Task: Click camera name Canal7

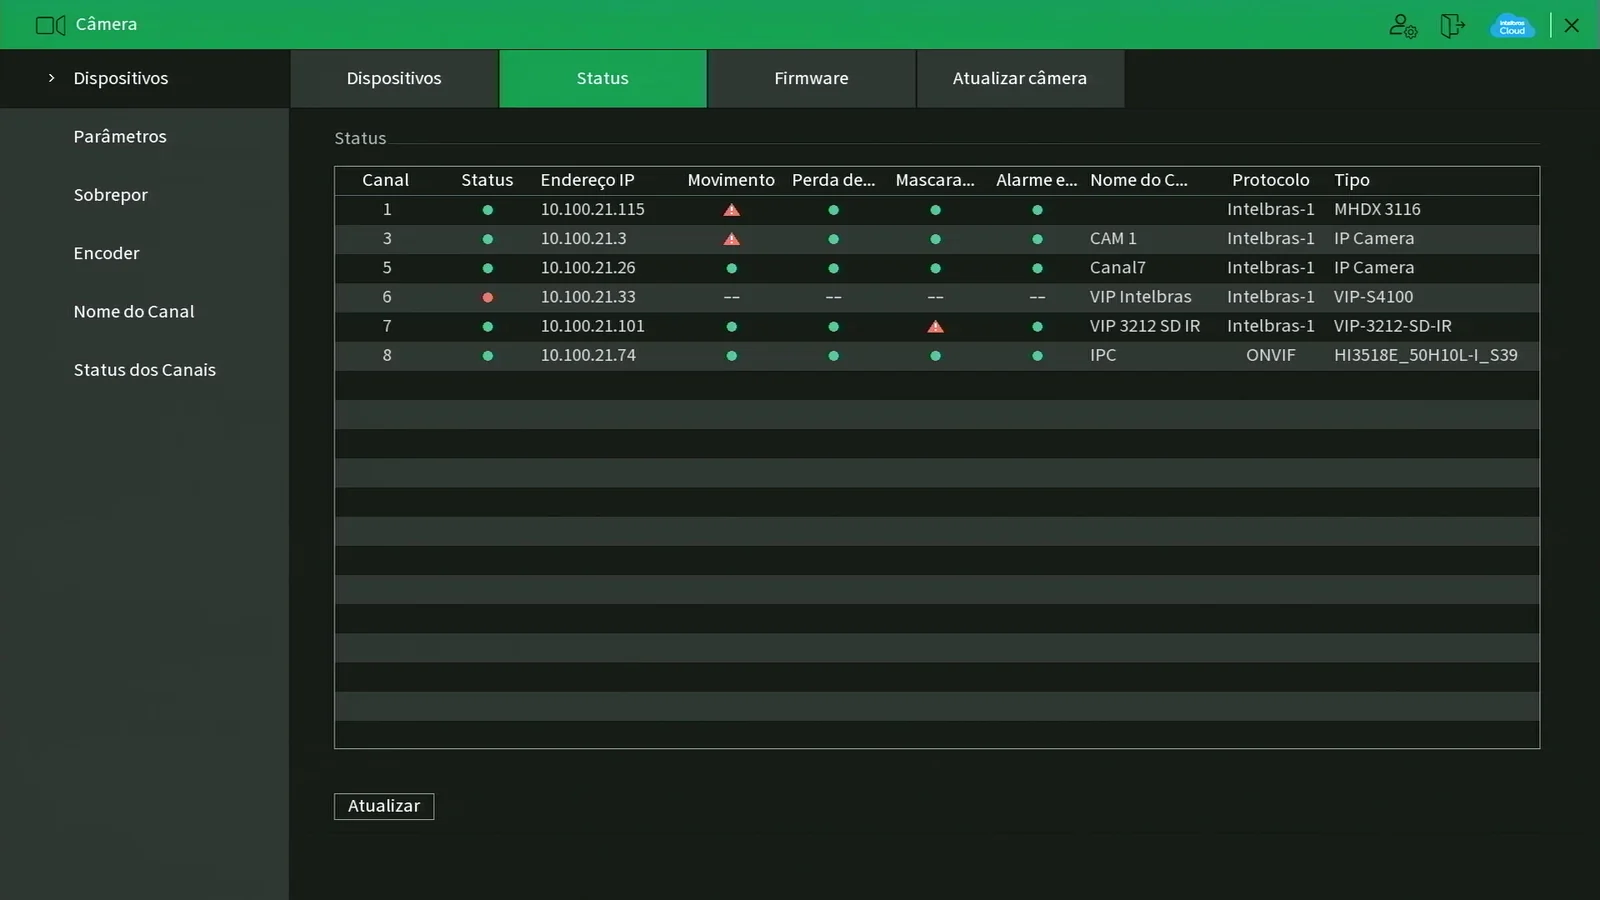Action: tap(1118, 268)
